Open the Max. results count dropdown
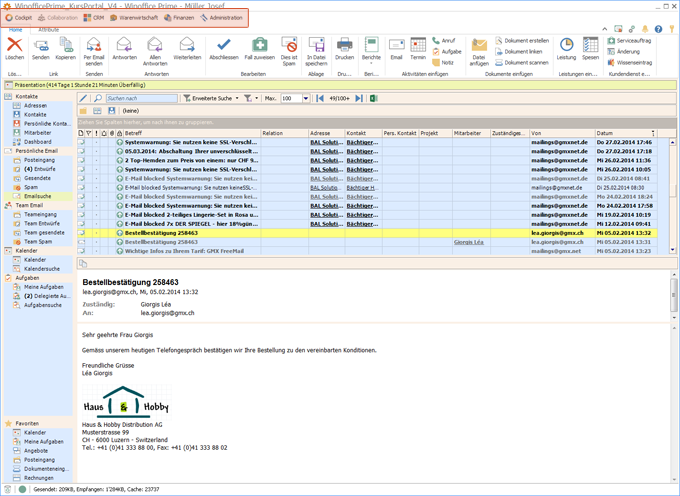 [x=306, y=98]
